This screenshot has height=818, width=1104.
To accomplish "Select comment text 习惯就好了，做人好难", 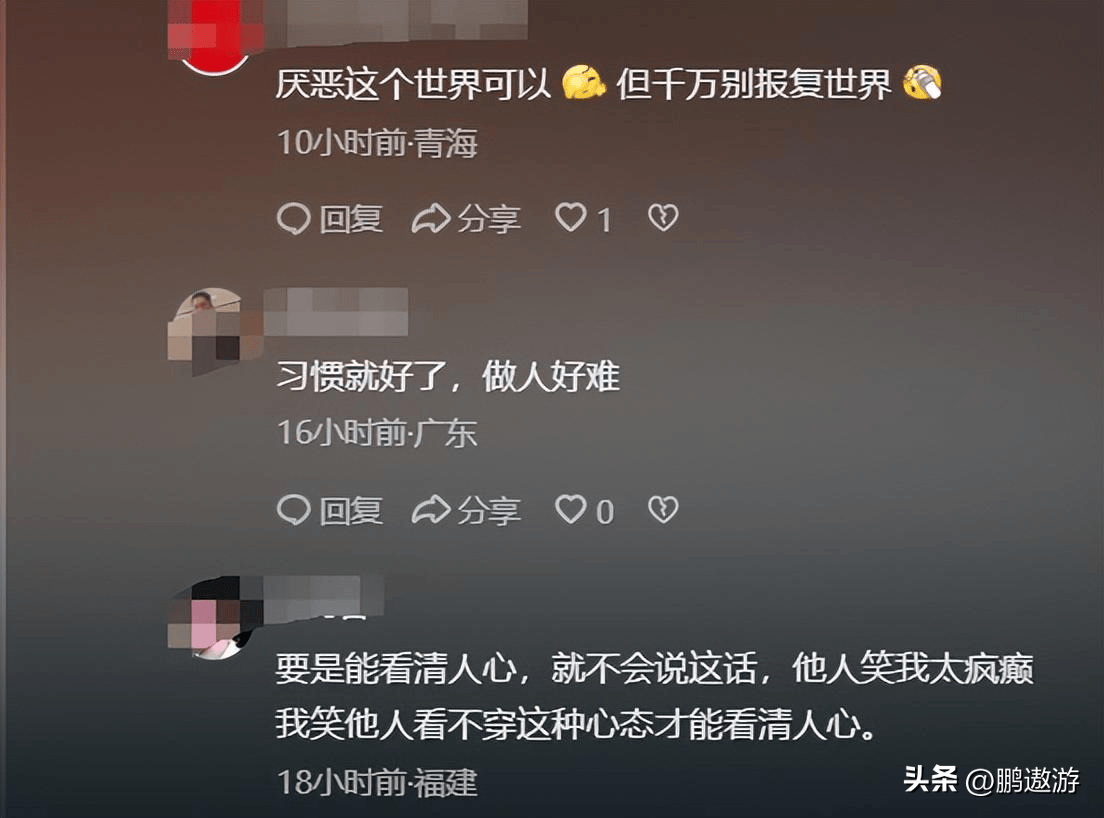I will pos(448,376).
